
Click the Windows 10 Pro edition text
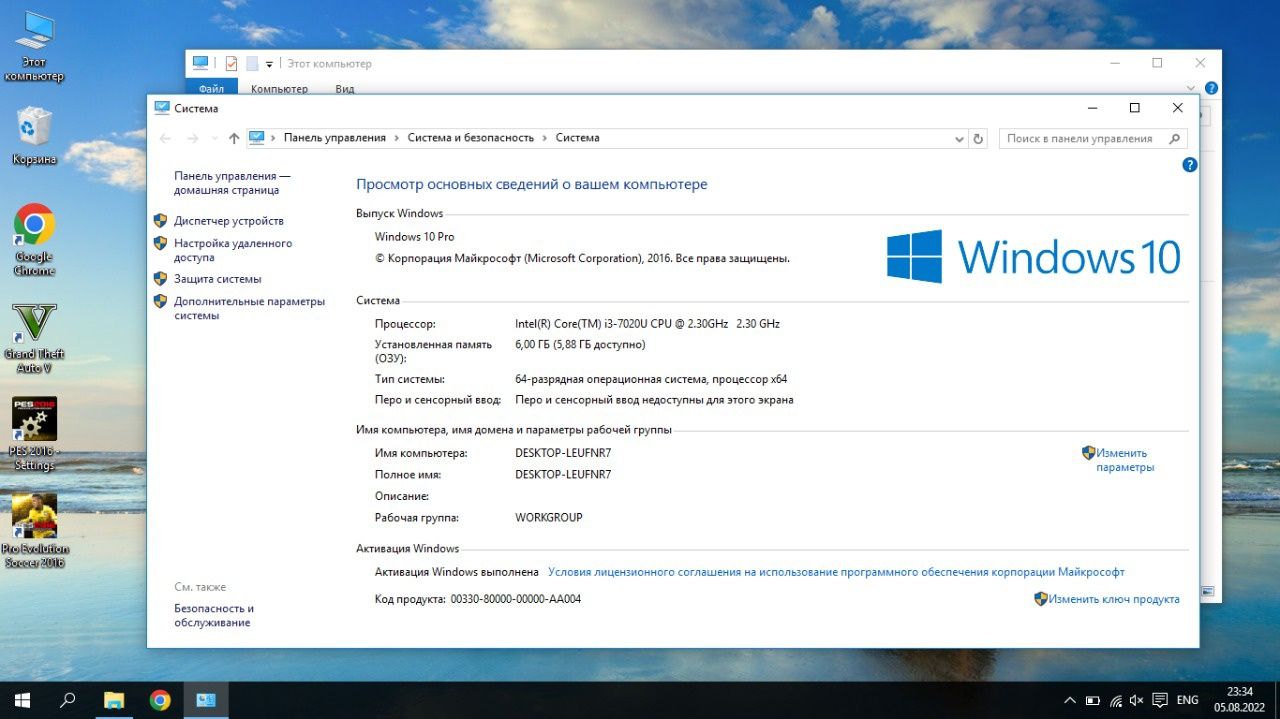414,237
